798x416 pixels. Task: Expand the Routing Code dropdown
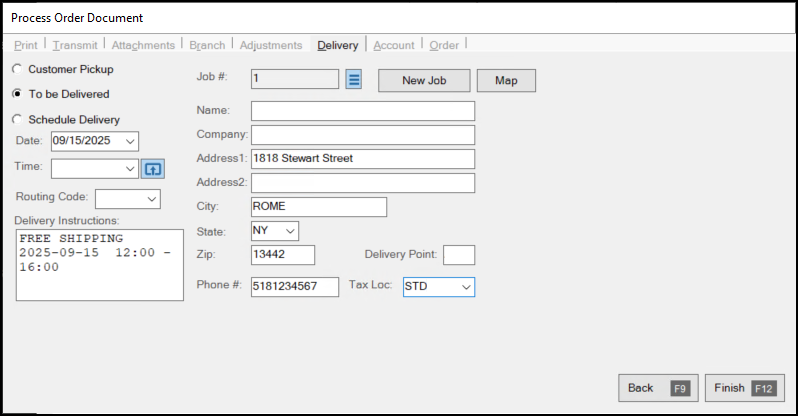pos(151,199)
